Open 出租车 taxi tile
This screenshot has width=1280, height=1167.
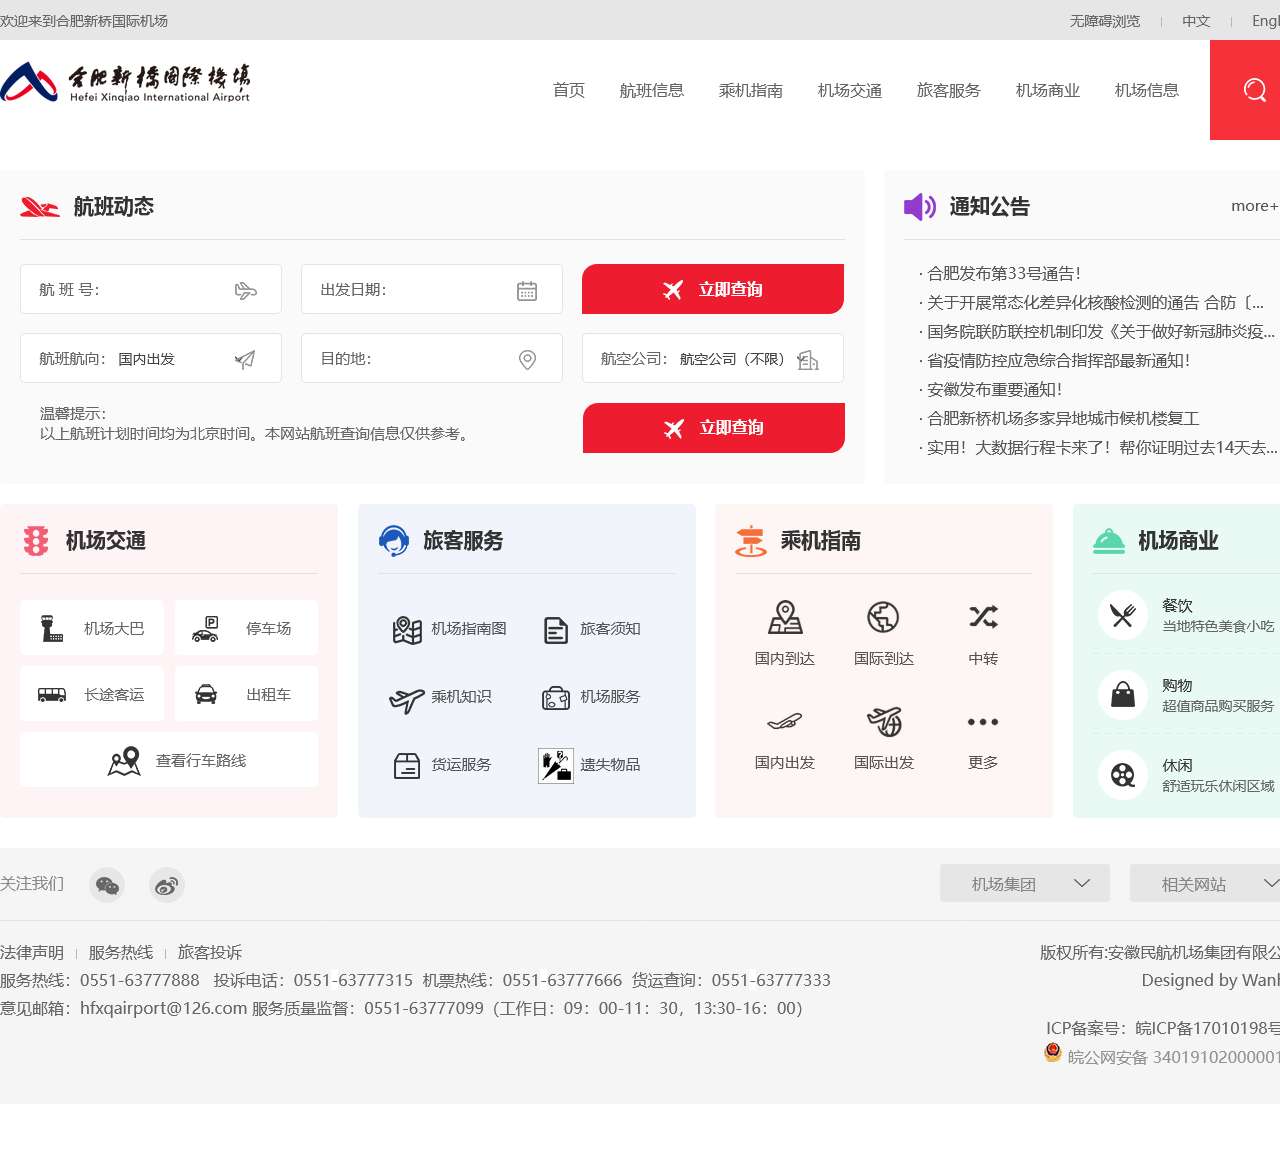247,694
